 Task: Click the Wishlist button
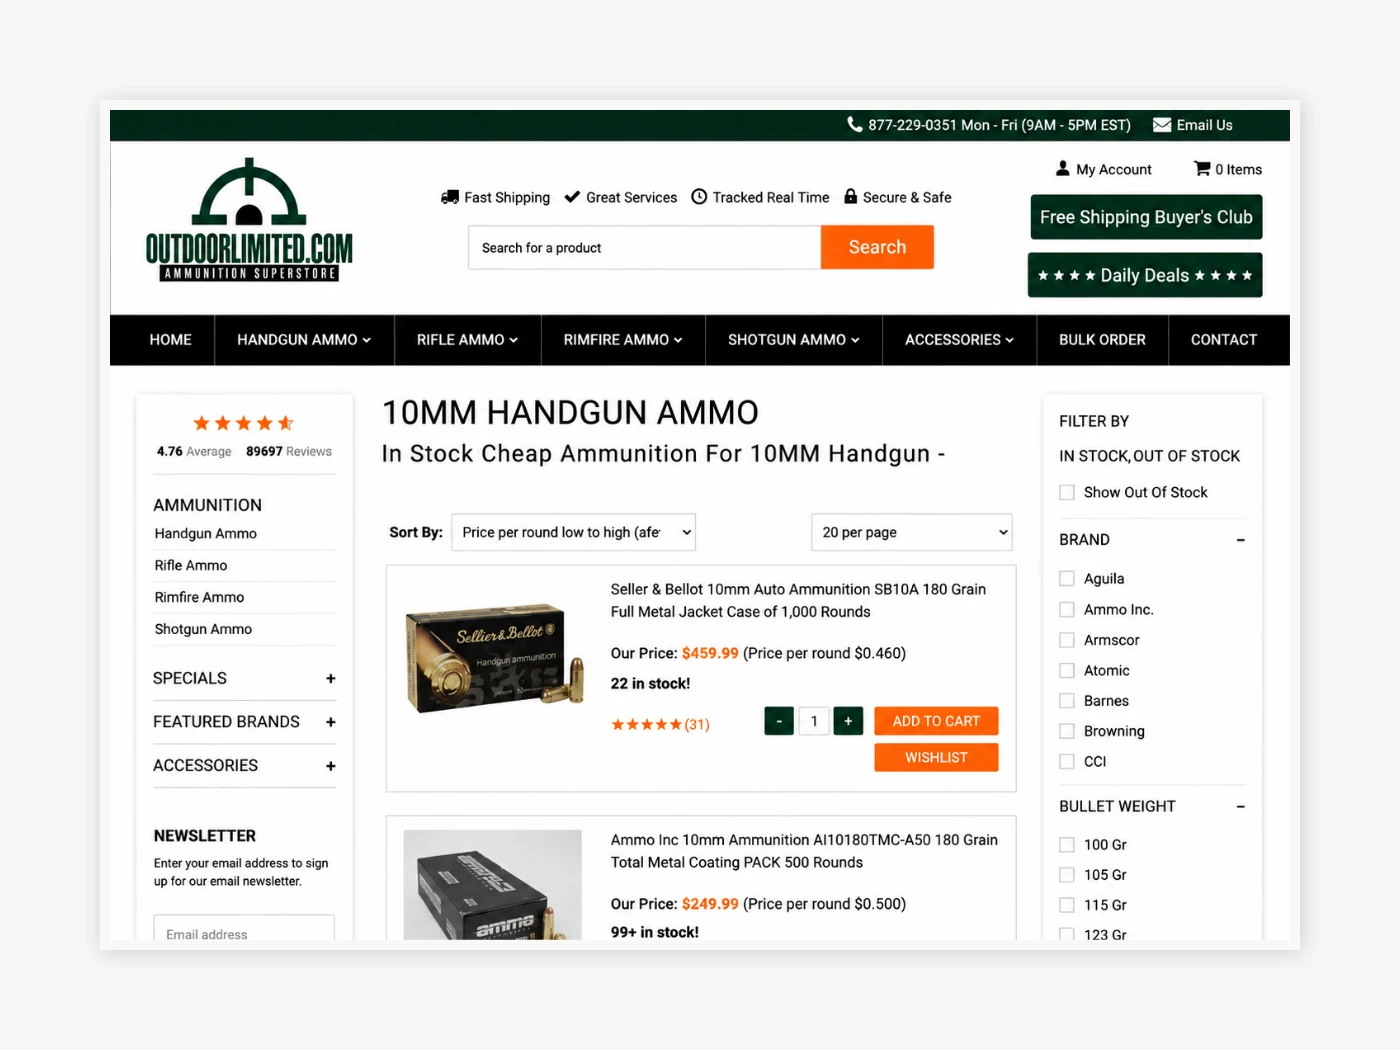tap(936, 758)
